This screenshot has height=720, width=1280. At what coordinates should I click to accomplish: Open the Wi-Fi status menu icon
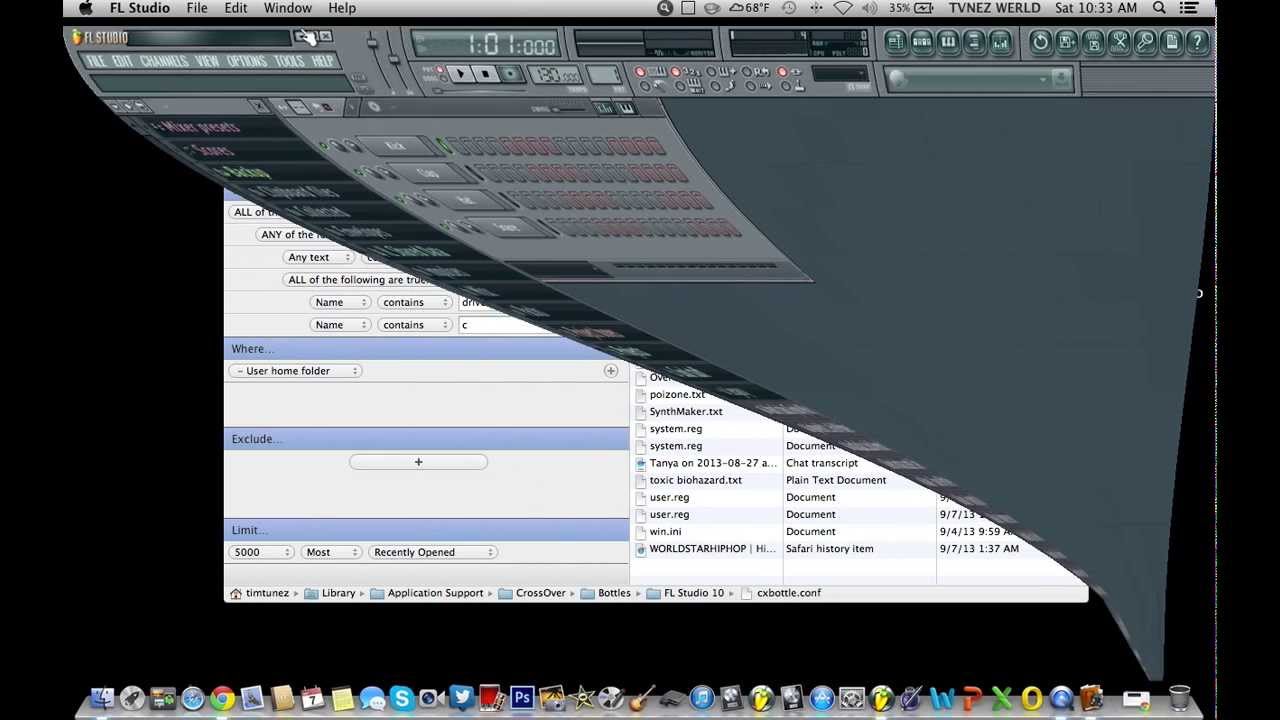842,8
